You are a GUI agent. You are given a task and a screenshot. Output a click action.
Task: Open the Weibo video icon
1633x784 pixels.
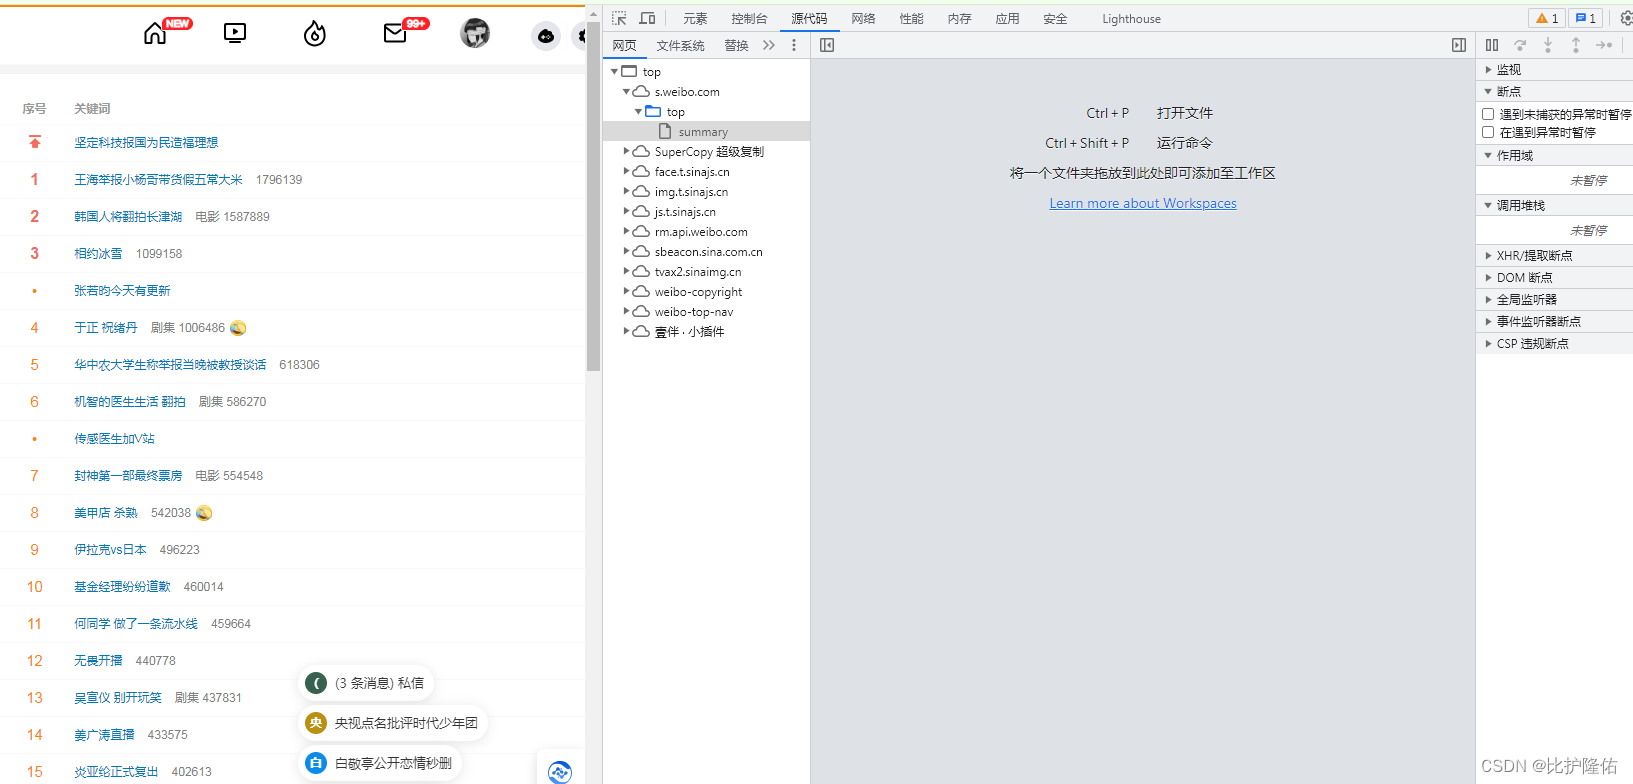(235, 33)
